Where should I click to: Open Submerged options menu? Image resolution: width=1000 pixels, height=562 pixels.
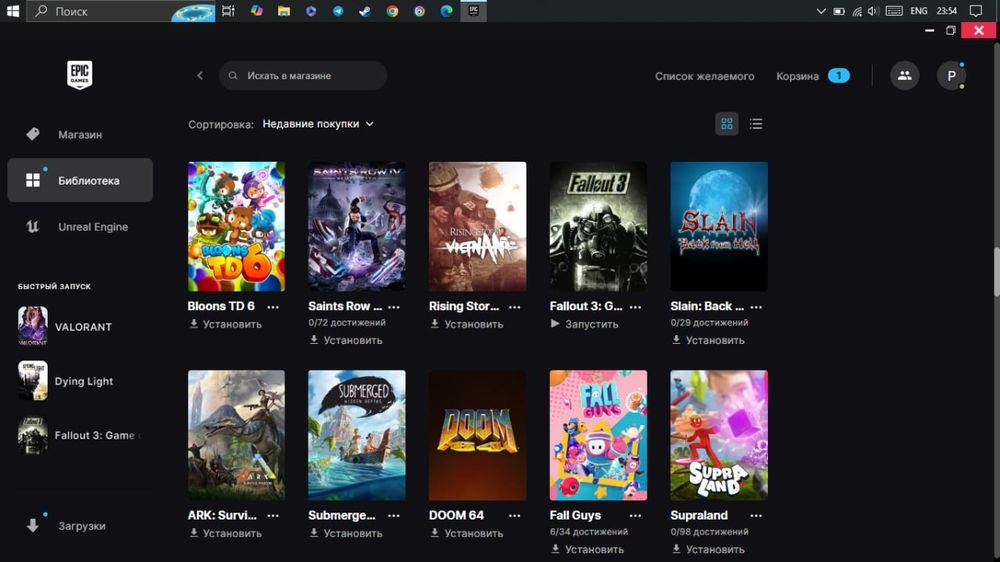(x=394, y=515)
